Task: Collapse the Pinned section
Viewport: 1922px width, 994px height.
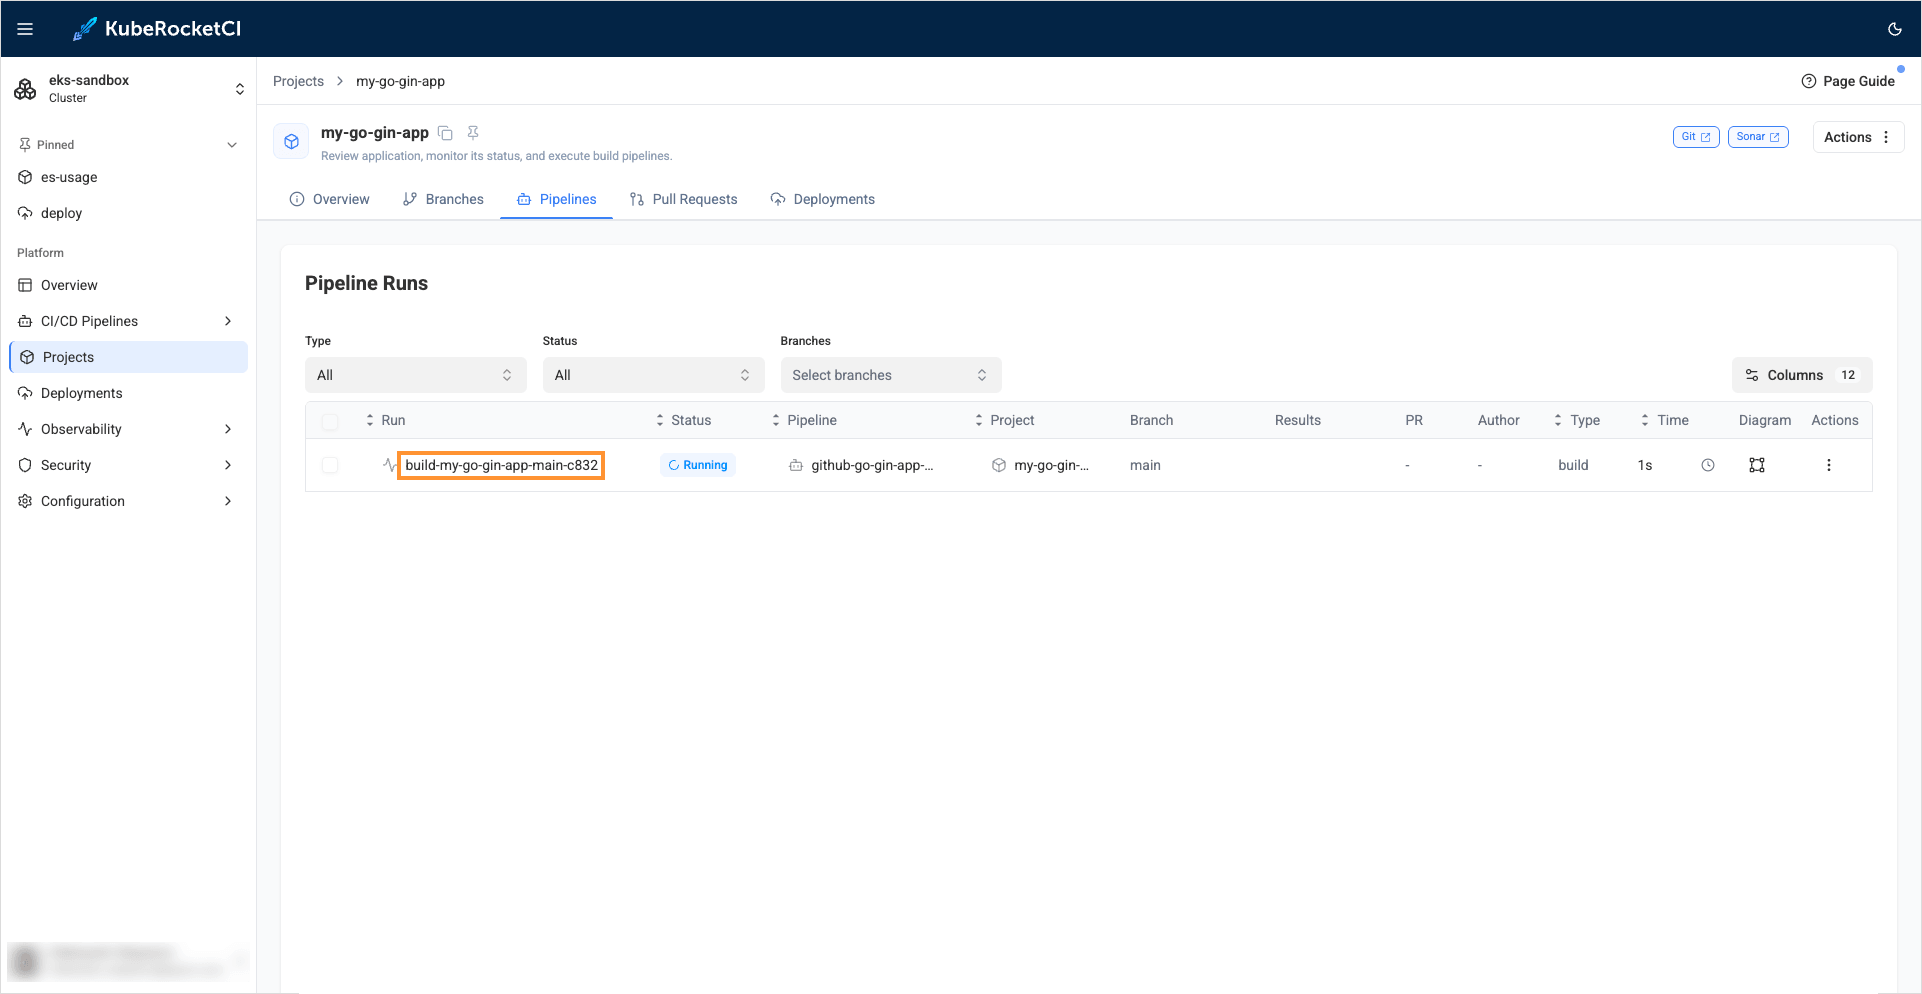Action: 232,144
